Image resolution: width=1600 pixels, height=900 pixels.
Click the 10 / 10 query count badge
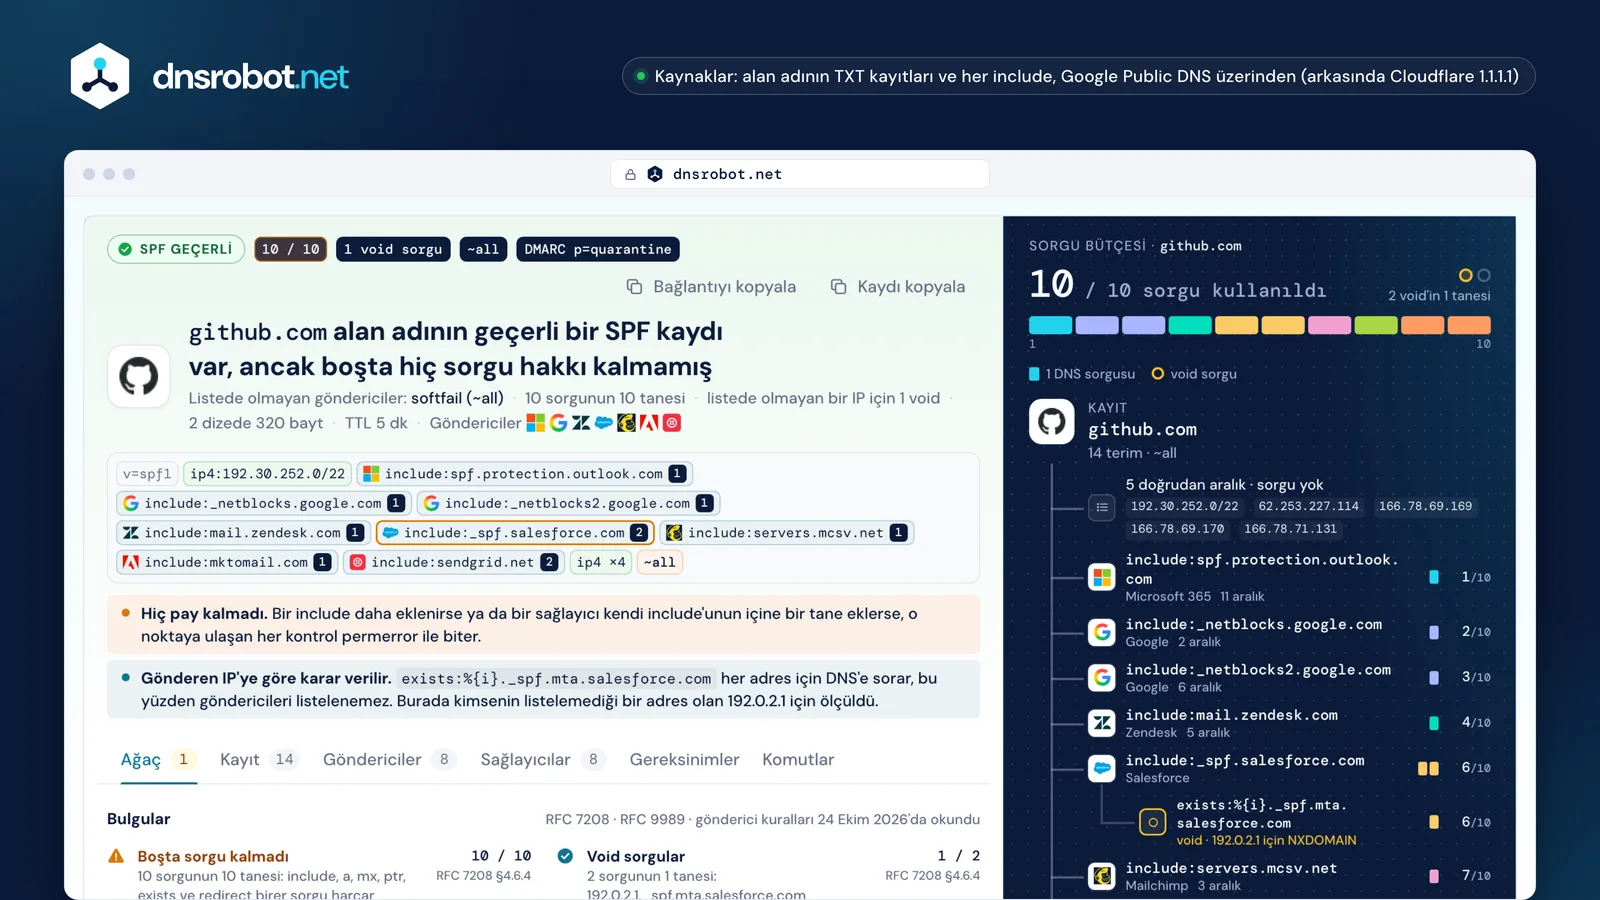(x=291, y=249)
